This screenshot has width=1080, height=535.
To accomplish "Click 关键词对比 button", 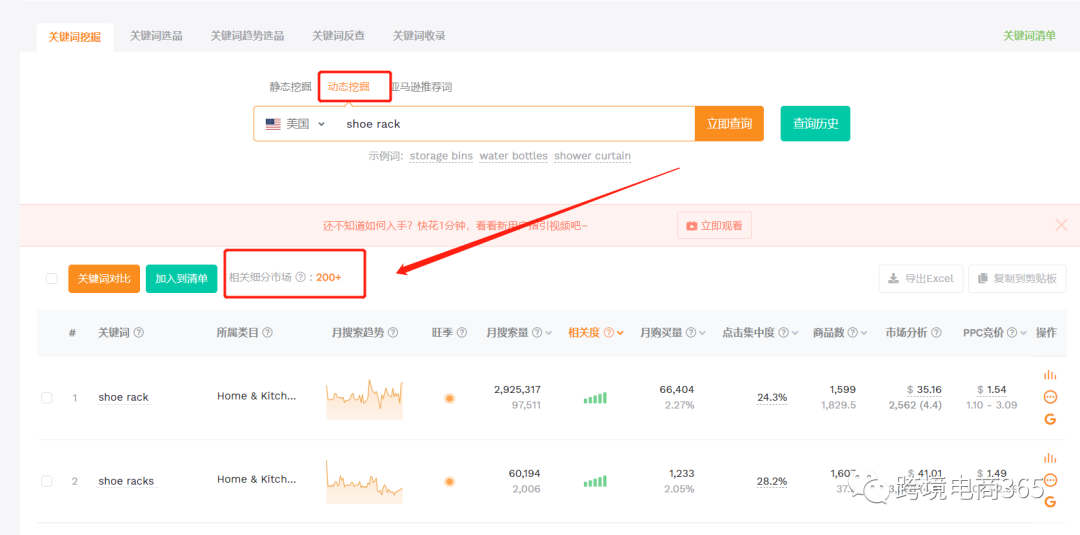I will pyautogui.click(x=104, y=279).
